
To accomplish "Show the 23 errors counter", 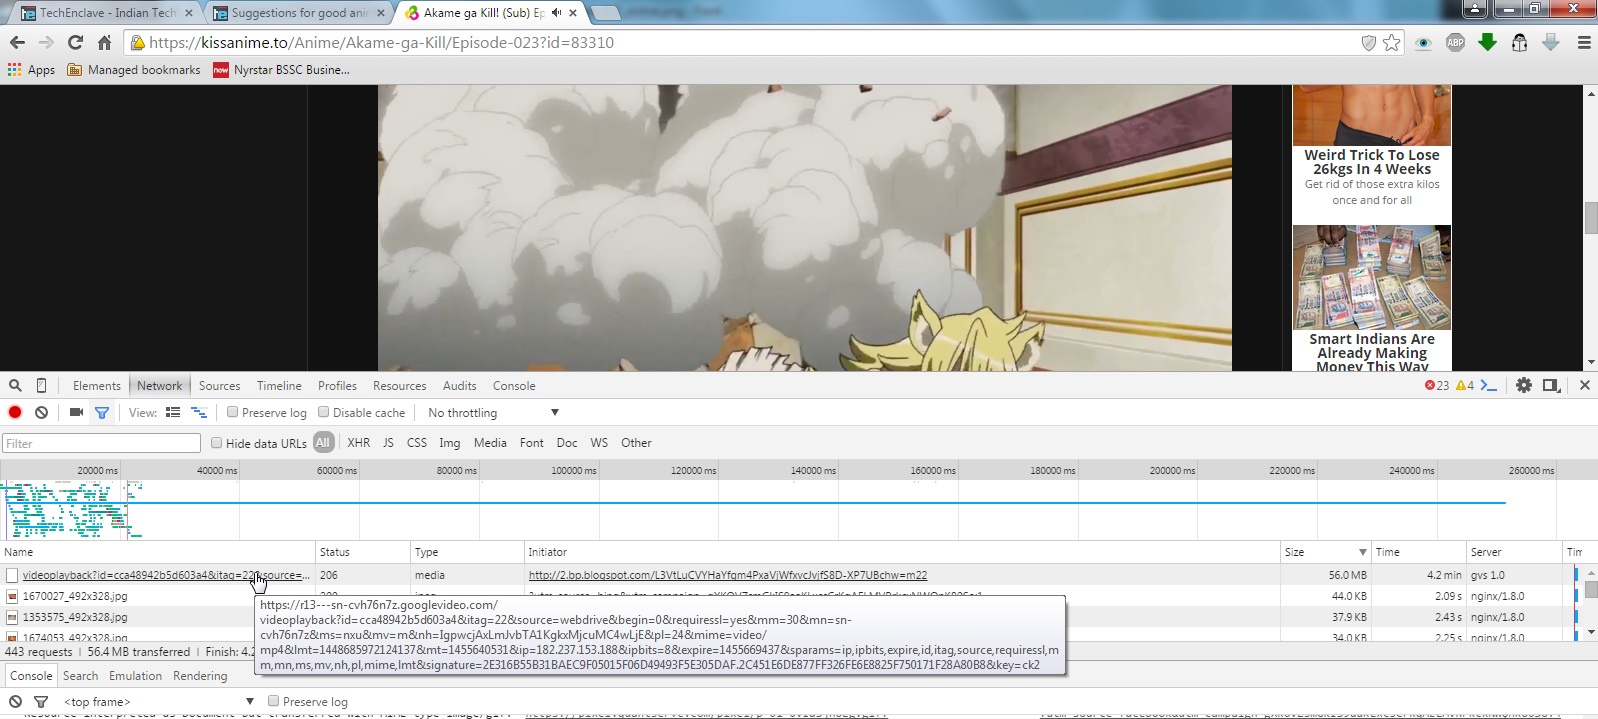I will pyautogui.click(x=1436, y=385).
